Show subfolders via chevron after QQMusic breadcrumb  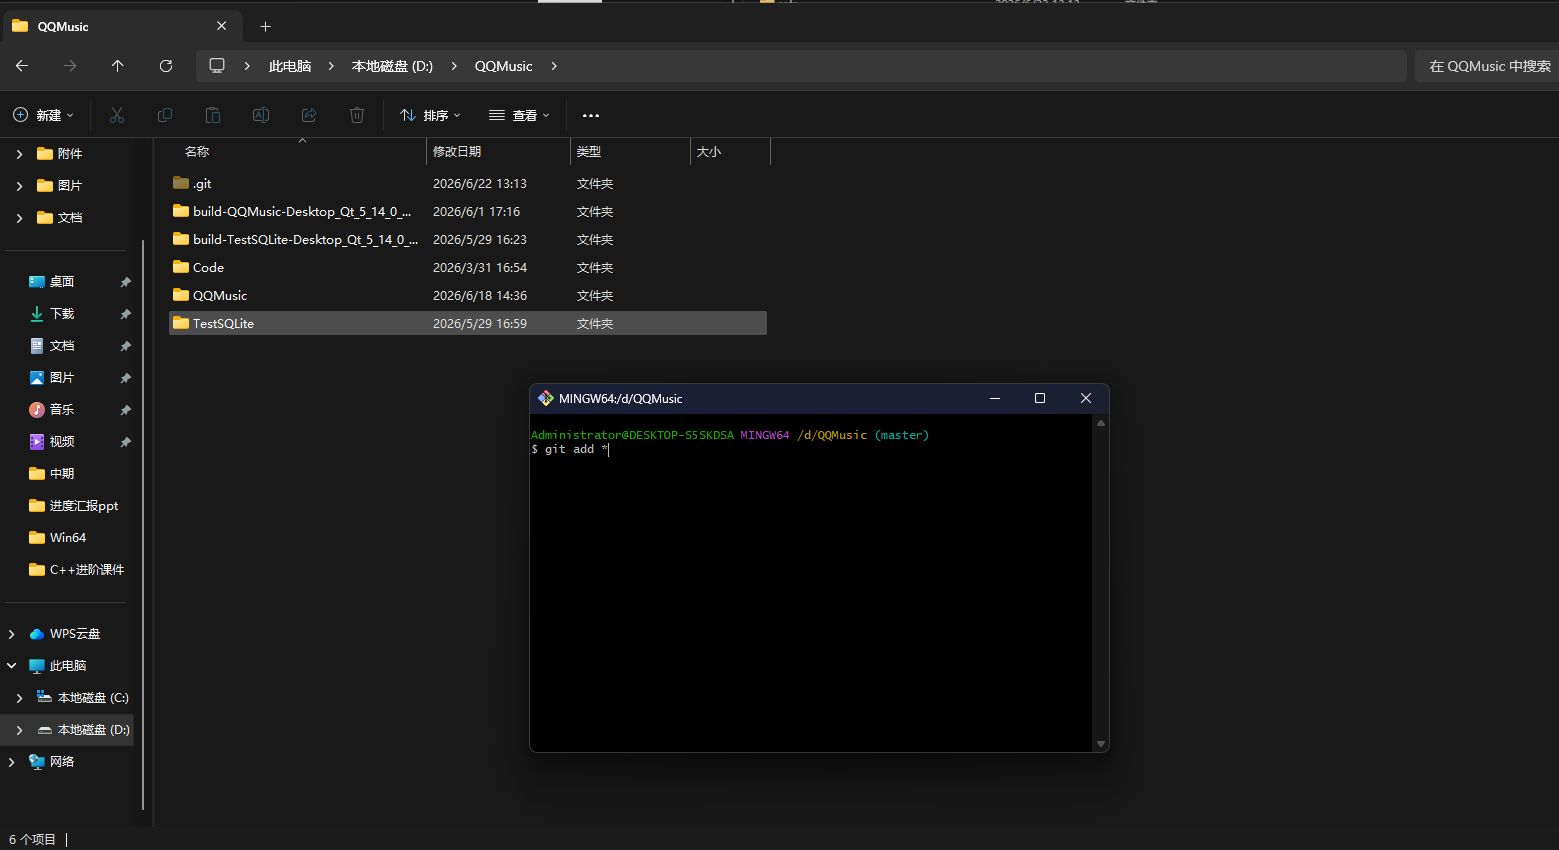554,66
